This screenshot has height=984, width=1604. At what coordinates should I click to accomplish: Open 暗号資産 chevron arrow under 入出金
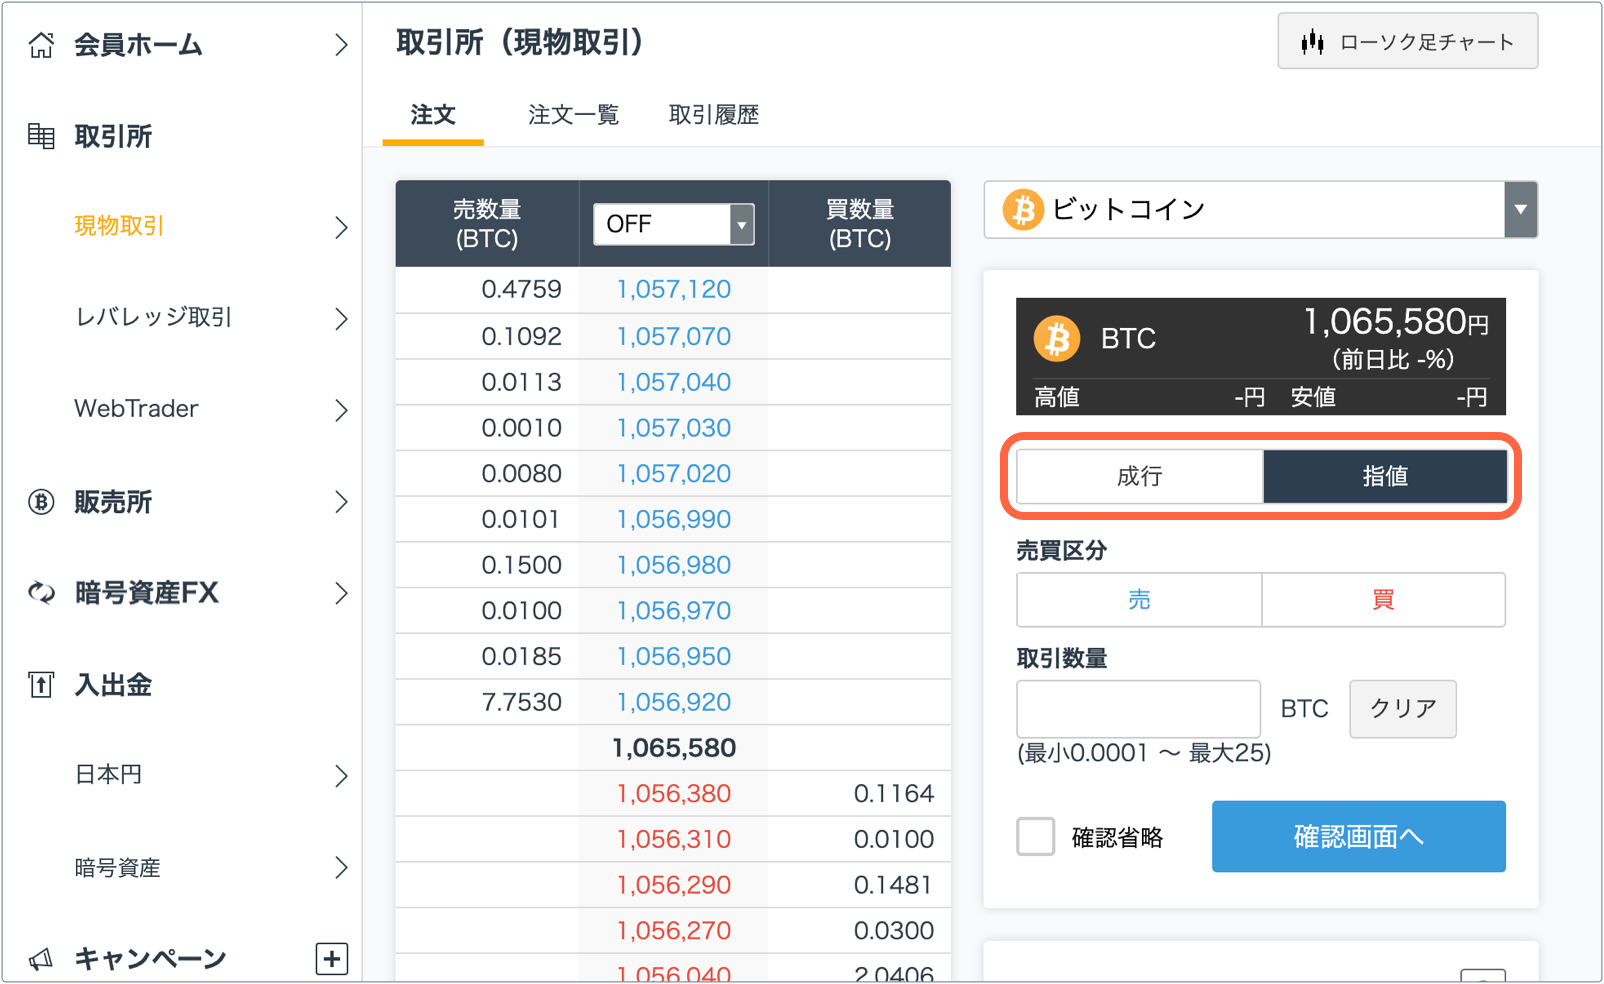pos(341,867)
